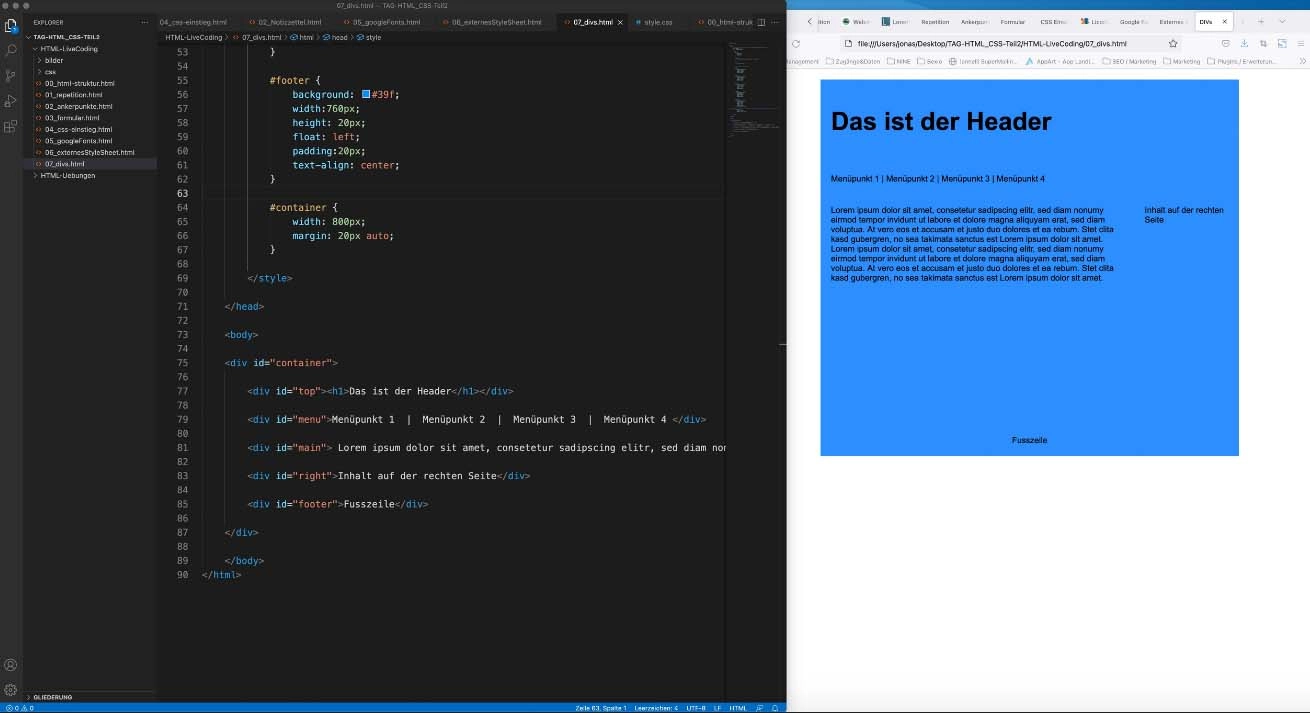The height and width of the screenshot is (713, 1310).
Task: Open the Source Control view
Action: point(11,75)
